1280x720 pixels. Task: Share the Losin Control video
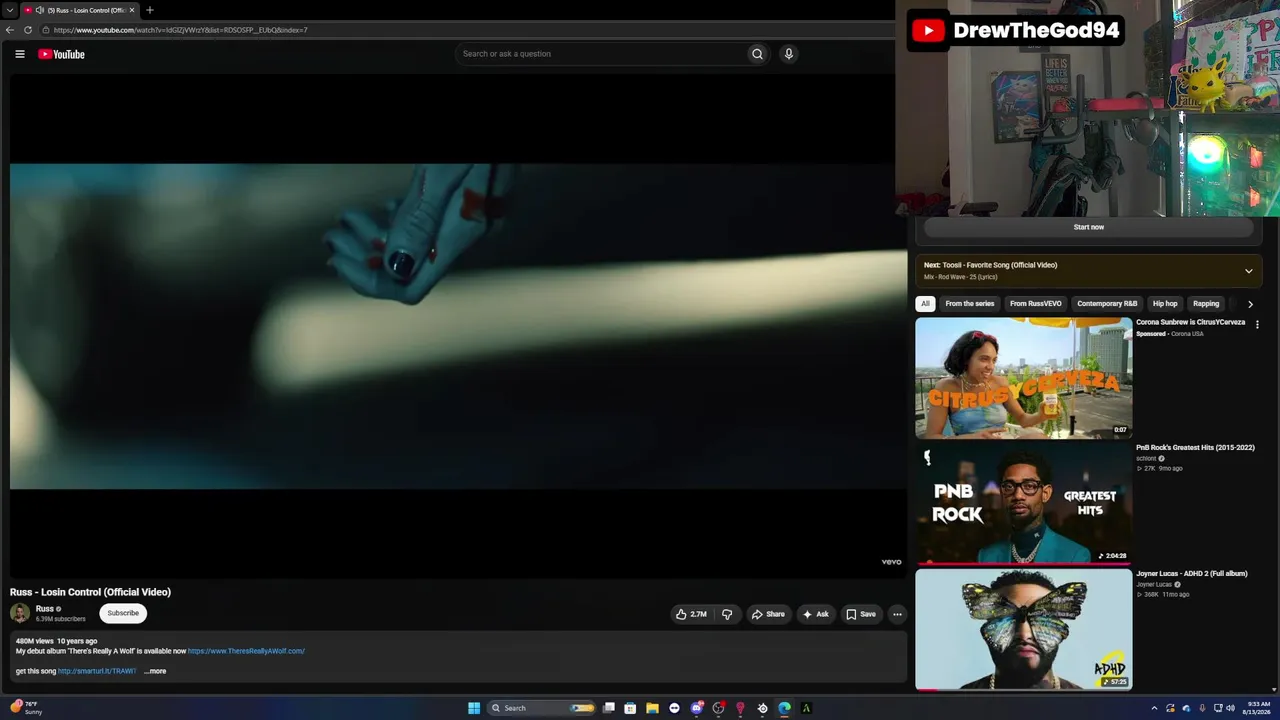point(768,614)
